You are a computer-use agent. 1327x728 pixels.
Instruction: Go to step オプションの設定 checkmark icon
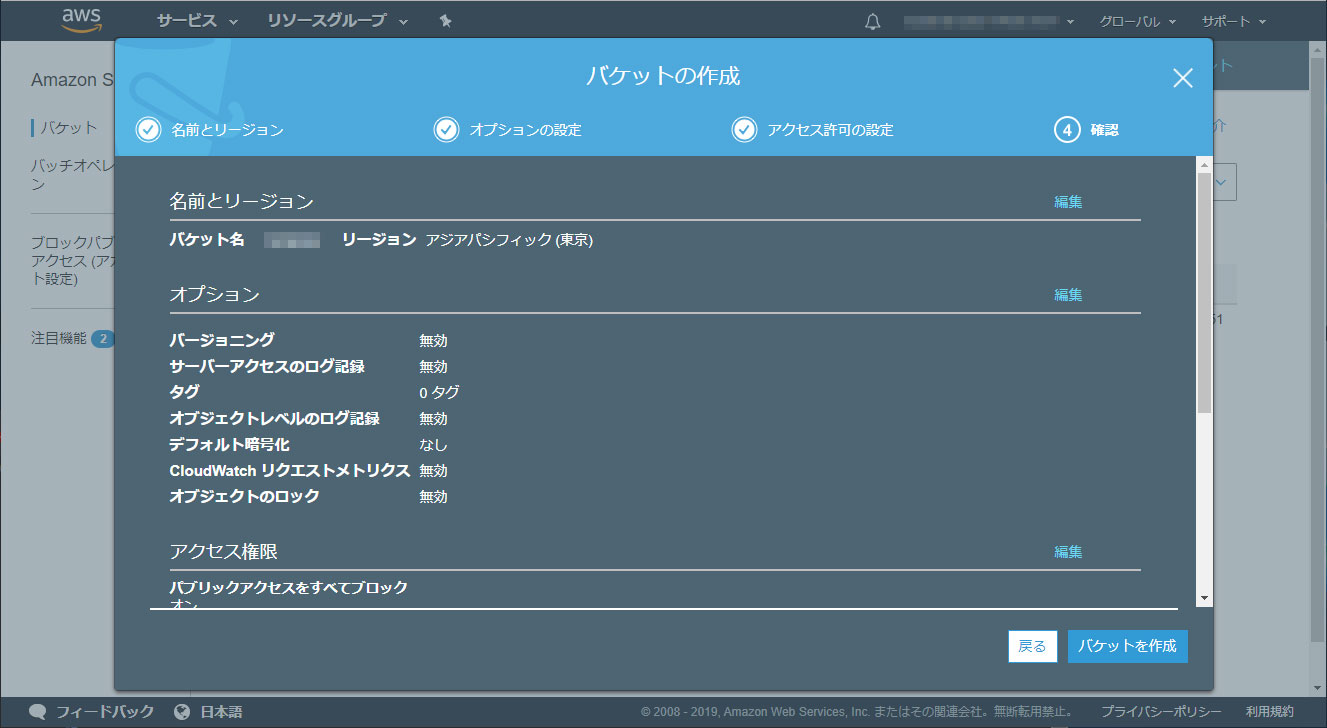point(446,130)
